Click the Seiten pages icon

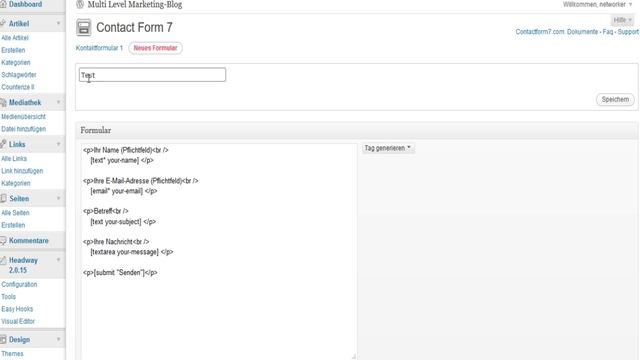(x=3, y=198)
